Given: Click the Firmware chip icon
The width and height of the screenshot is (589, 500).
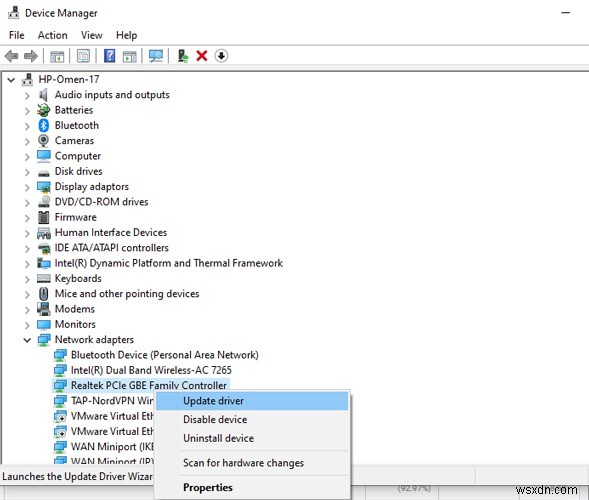Looking at the screenshot, I should coord(44,217).
